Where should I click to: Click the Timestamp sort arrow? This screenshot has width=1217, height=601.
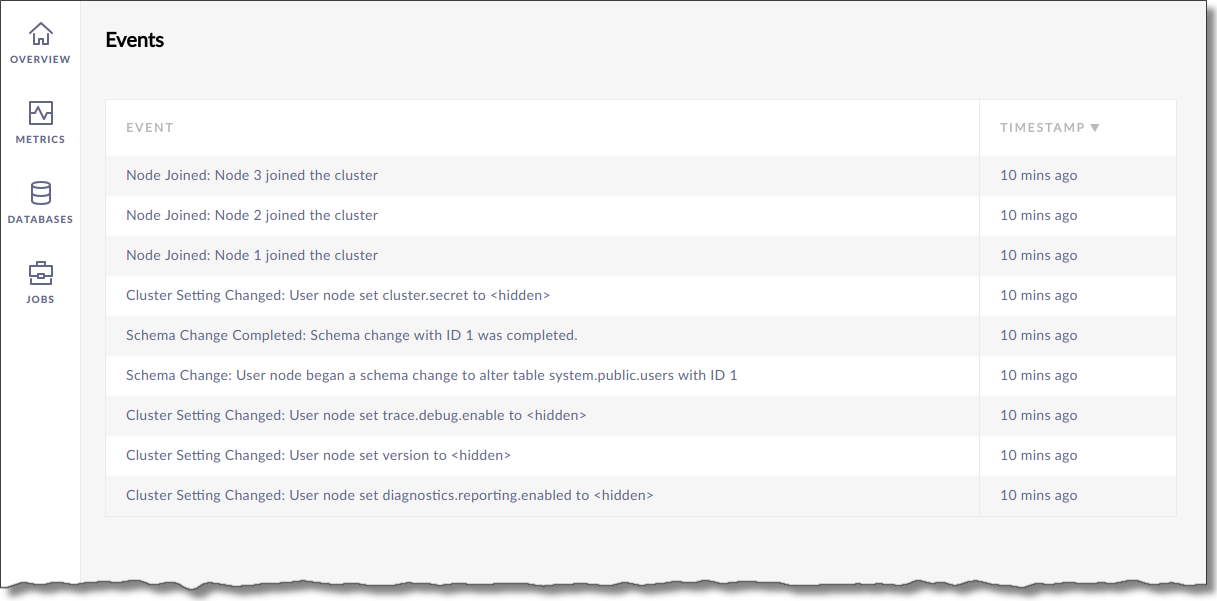click(1095, 128)
